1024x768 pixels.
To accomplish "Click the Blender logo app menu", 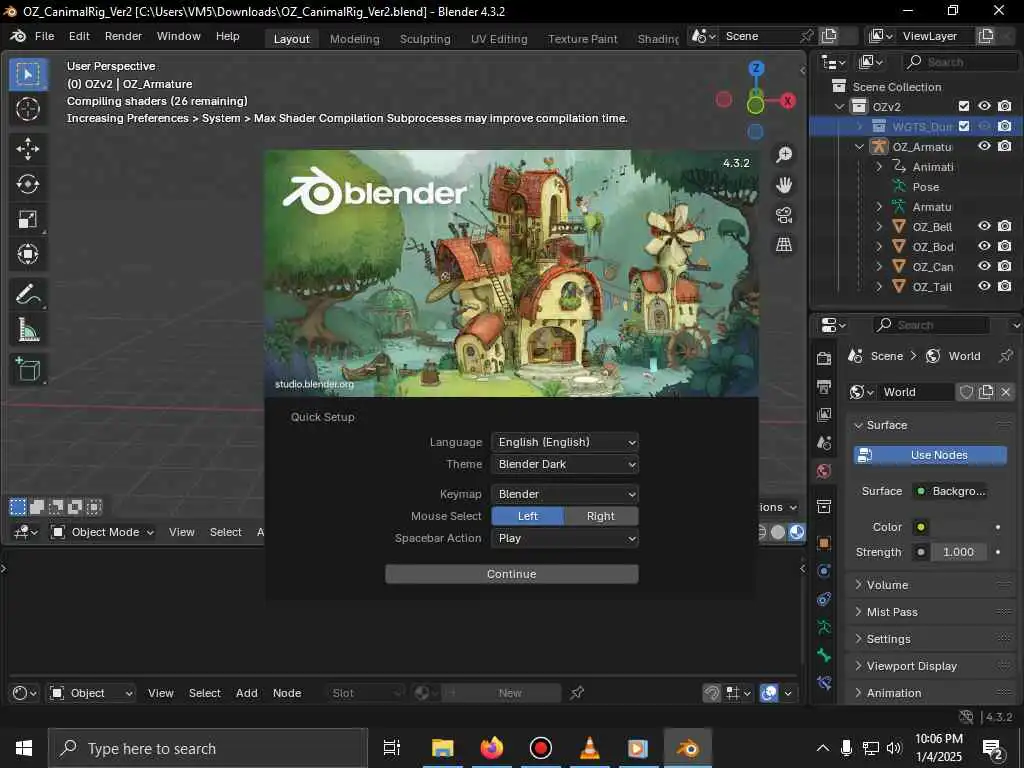I will pos(18,36).
